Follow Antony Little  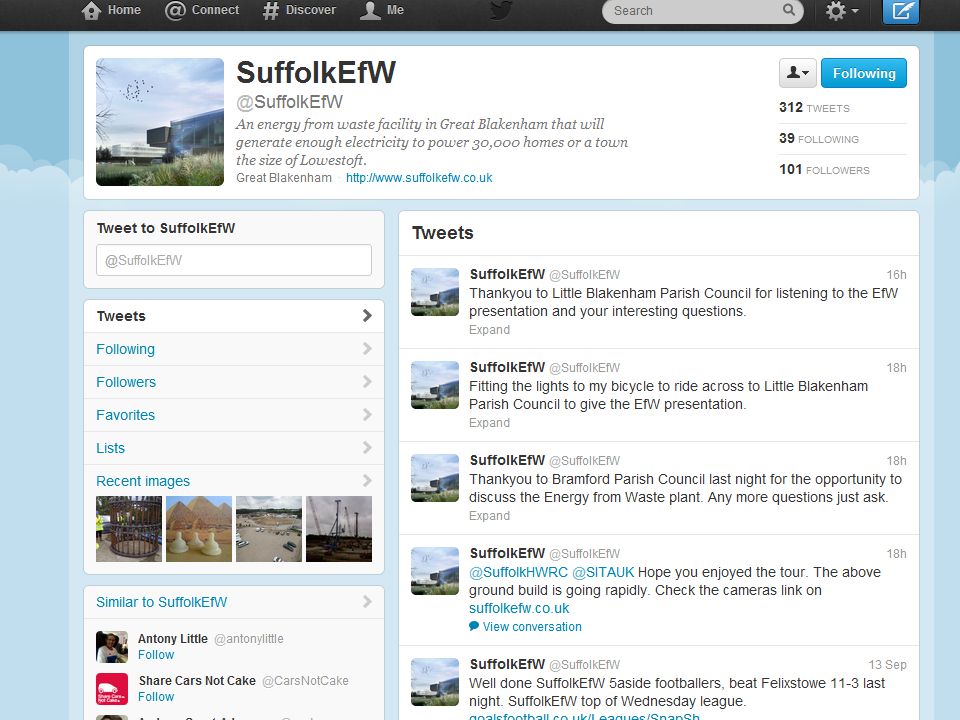(x=156, y=654)
